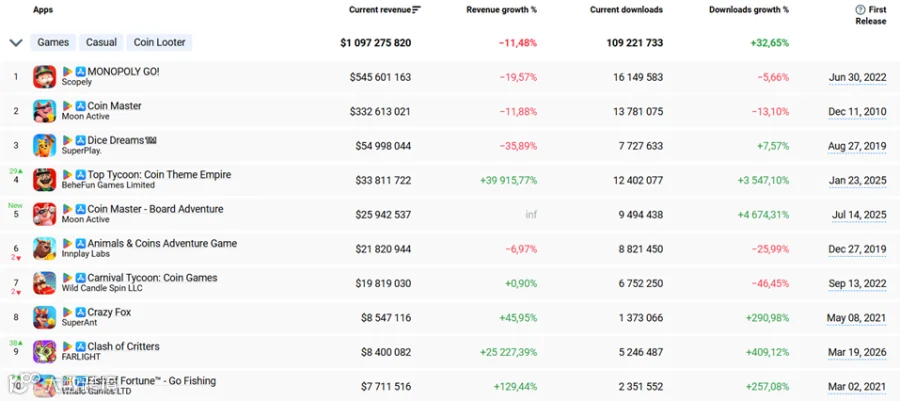Select the Coin Looter filter tag
Image resolution: width=900 pixels, height=401 pixels.
pyautogui.click(x=160, y=42)
